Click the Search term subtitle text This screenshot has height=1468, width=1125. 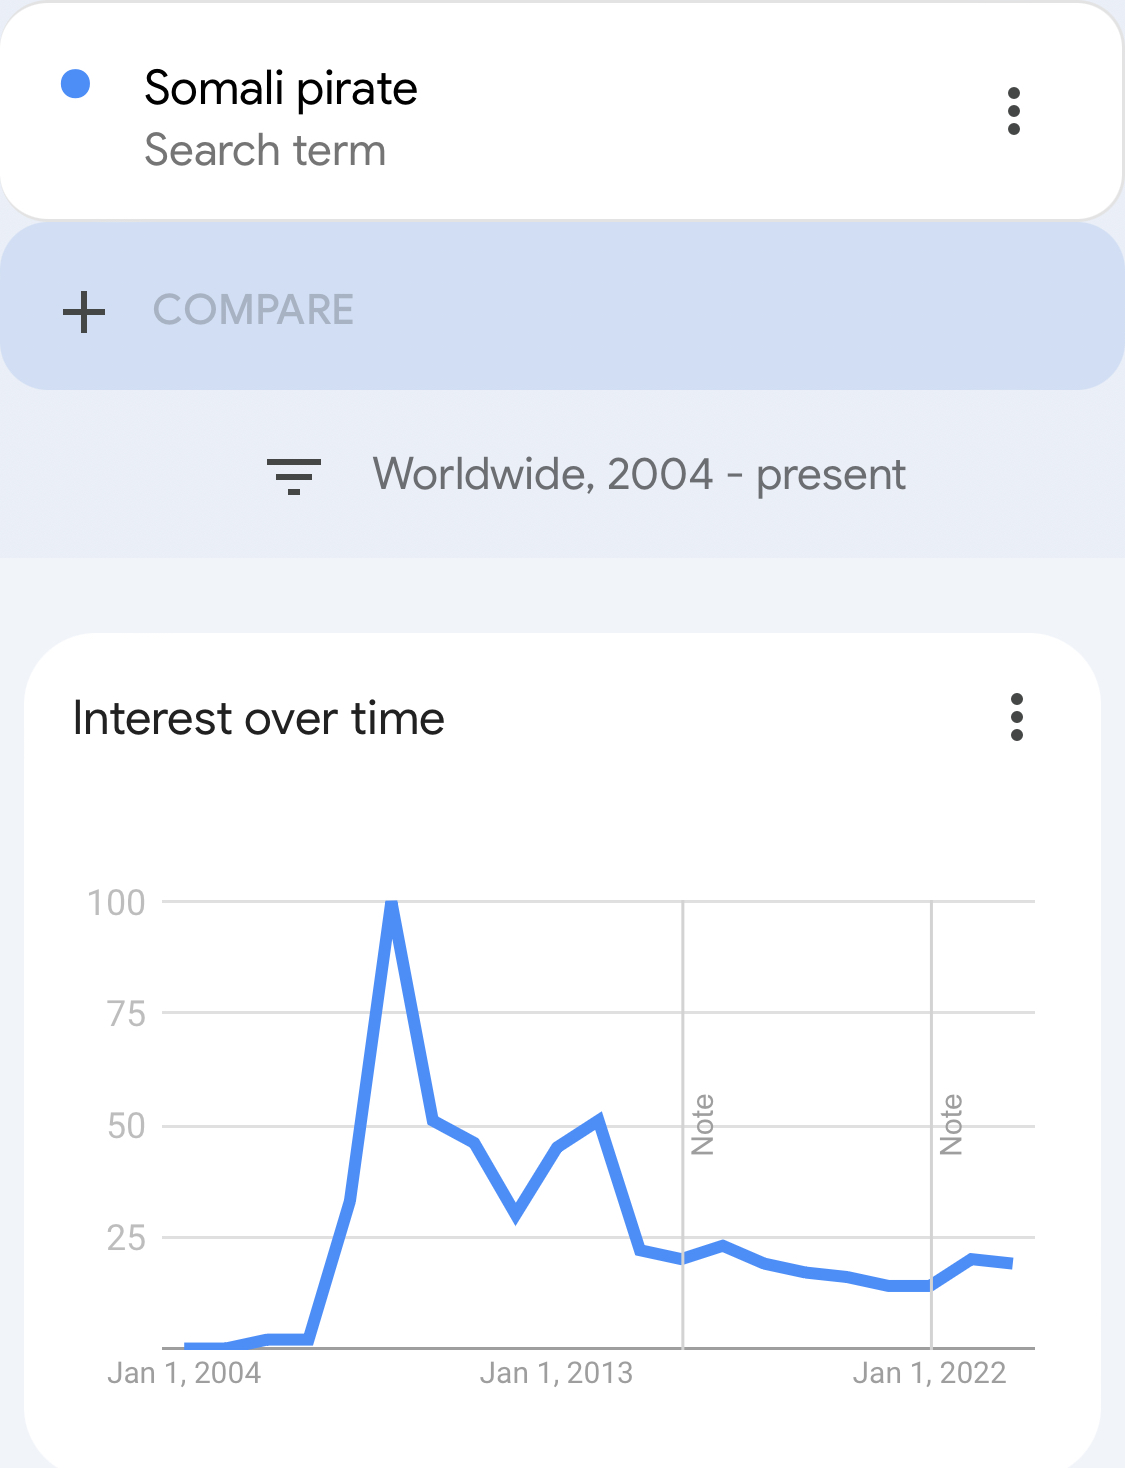[x=265, y=151]
